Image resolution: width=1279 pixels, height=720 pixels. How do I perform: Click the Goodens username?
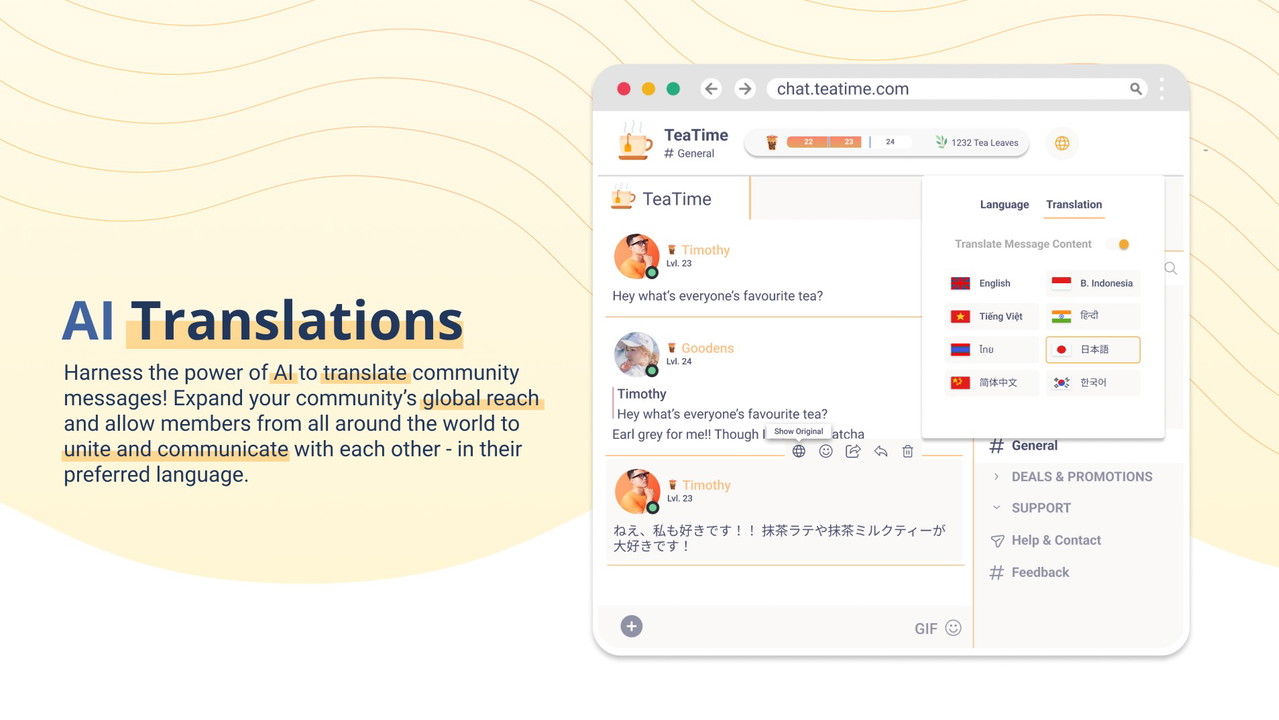coord(708,348)
